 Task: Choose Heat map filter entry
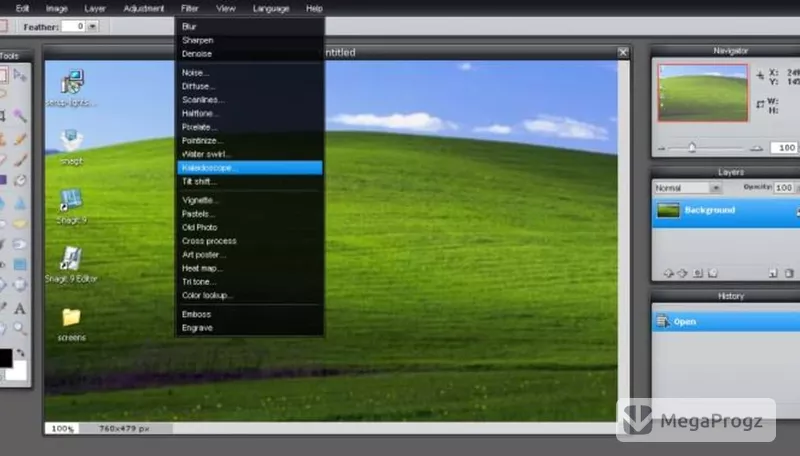pyautogui.click(x=250, y=268)
